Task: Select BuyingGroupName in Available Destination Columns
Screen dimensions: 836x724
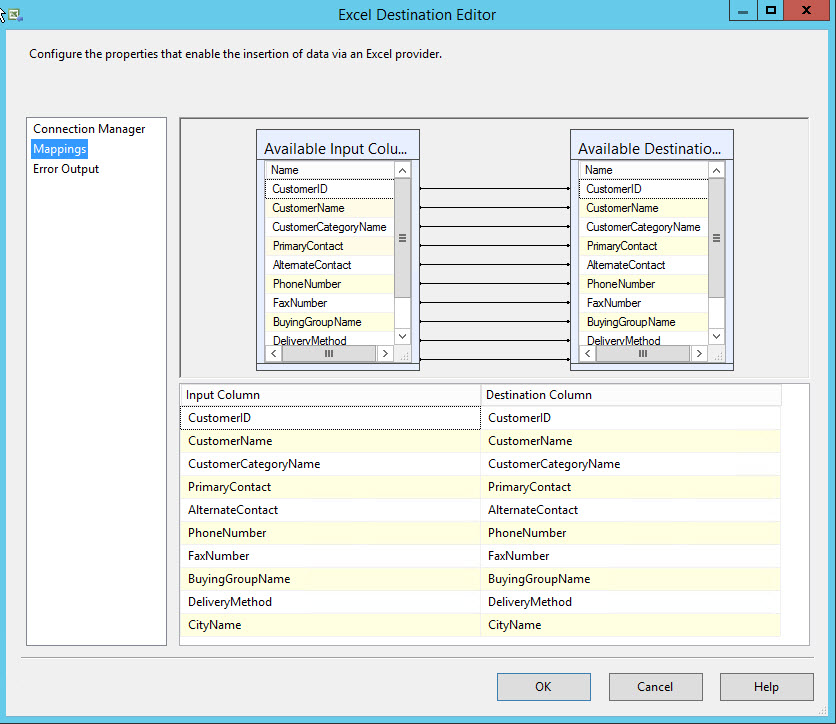Action: (644, 322)
